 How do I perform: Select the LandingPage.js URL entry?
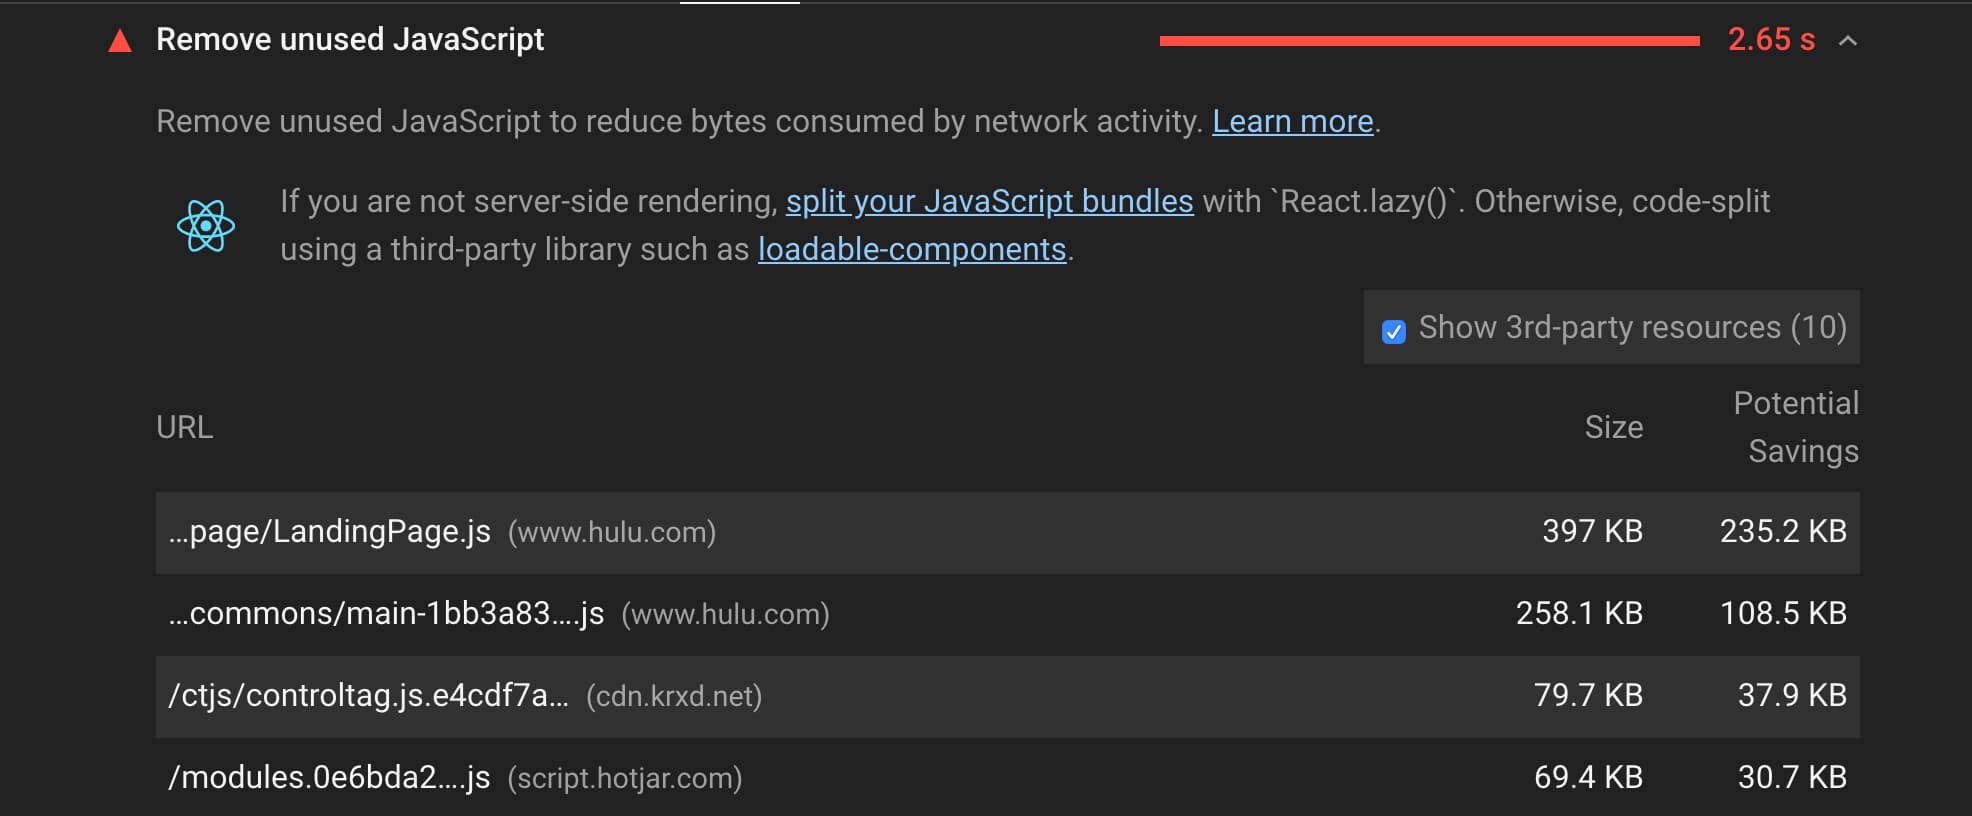coord(330,532)
